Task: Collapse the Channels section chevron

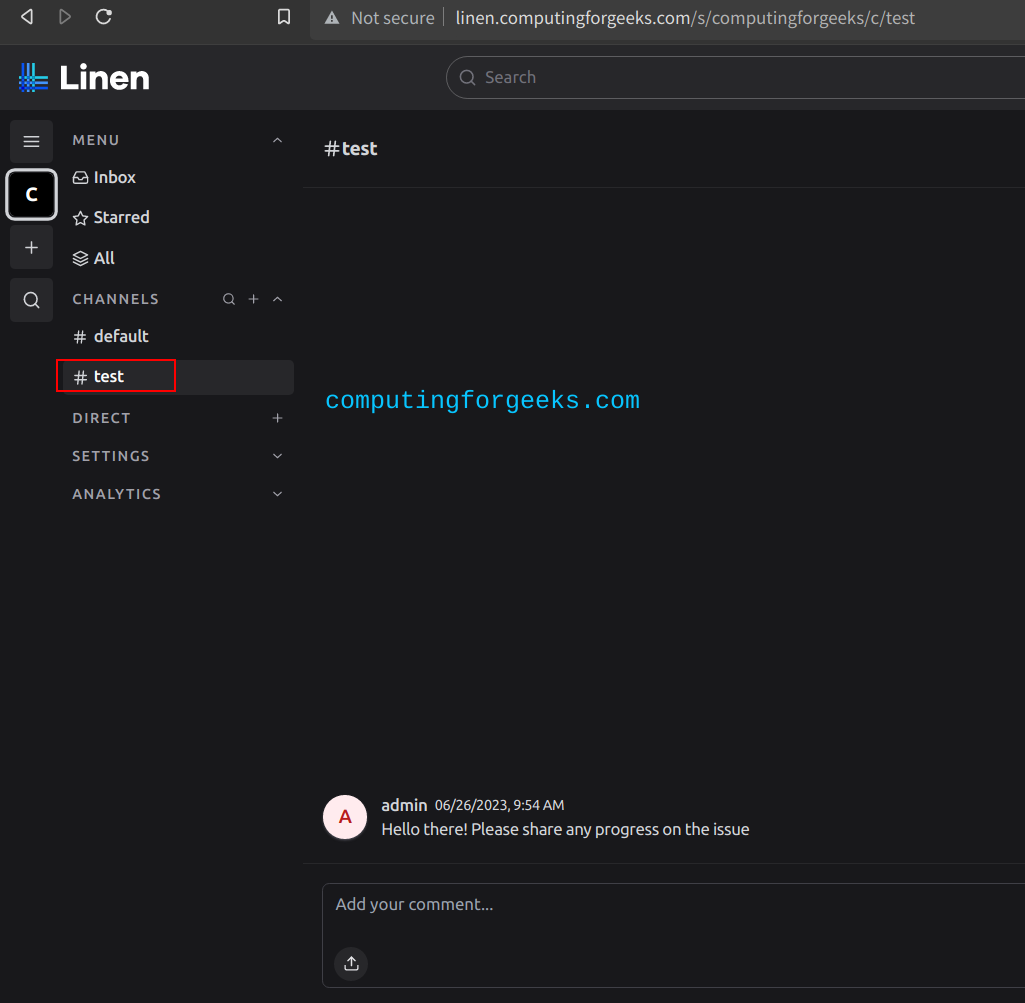Action: [277, 299]
